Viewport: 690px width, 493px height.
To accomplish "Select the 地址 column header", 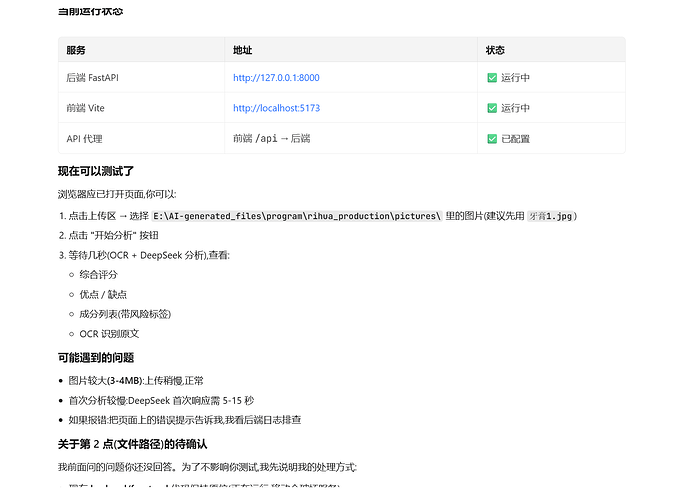I will [x=242, y=50].
